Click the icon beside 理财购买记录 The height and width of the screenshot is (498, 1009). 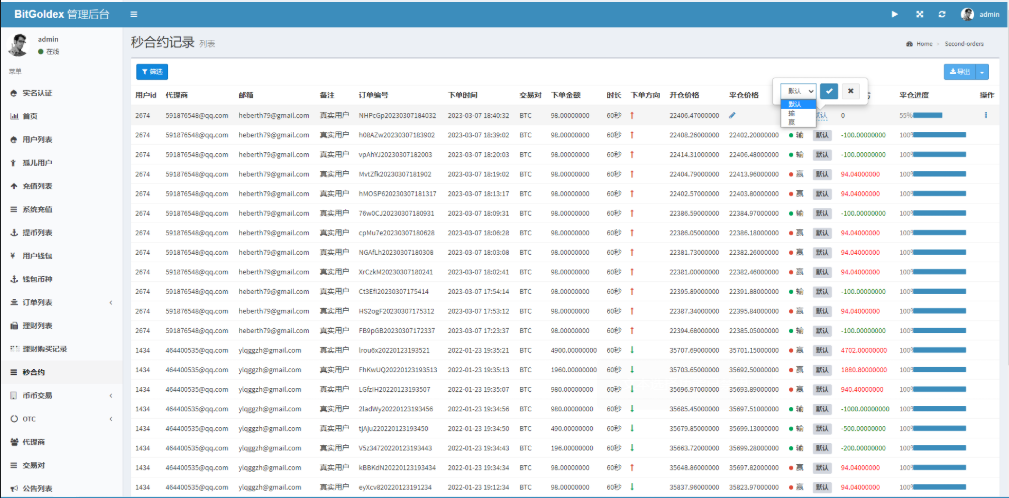[x=14, y=349]
